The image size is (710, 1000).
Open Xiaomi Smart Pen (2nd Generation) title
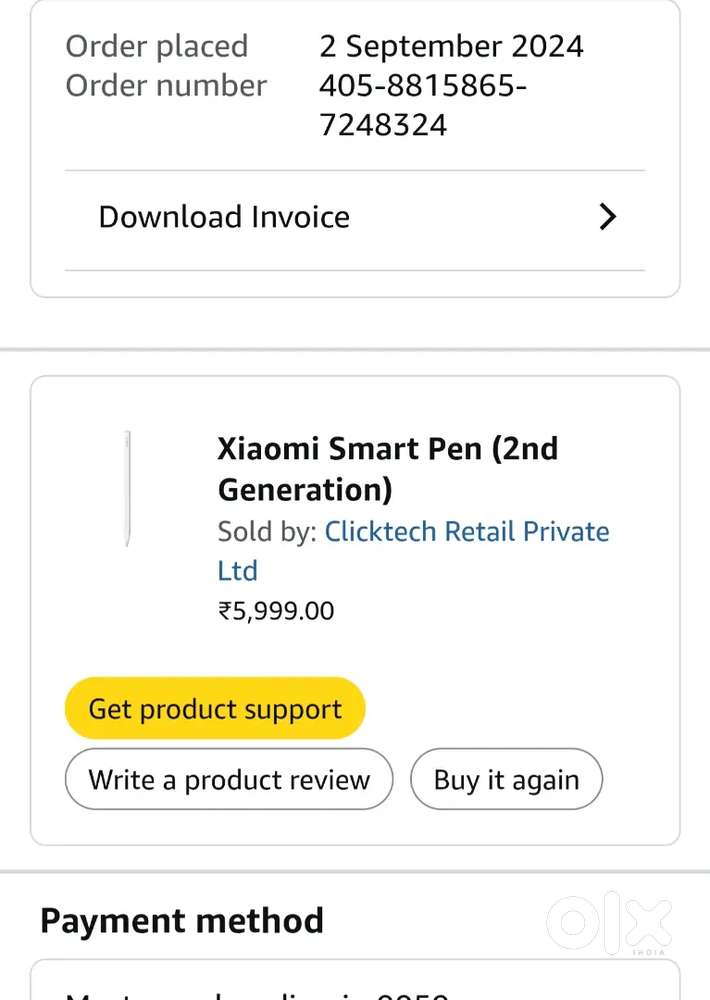point(387,449)
